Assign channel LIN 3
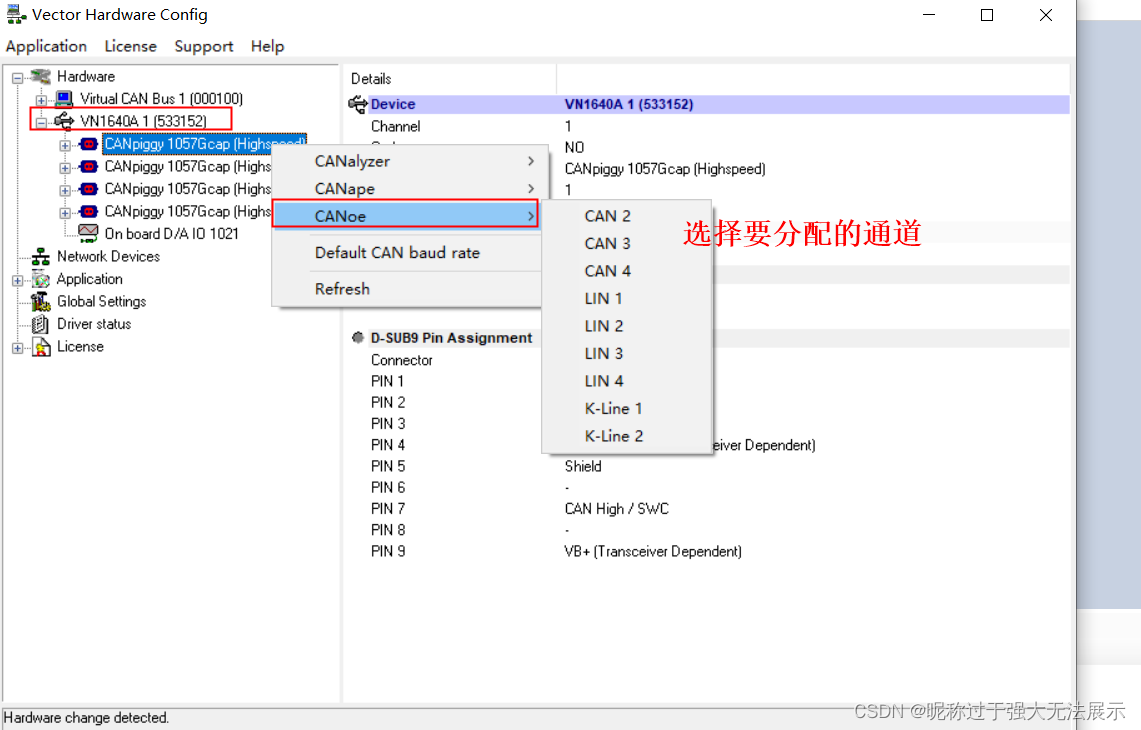Screen dimensions: 1141x730 pos(627,354)
